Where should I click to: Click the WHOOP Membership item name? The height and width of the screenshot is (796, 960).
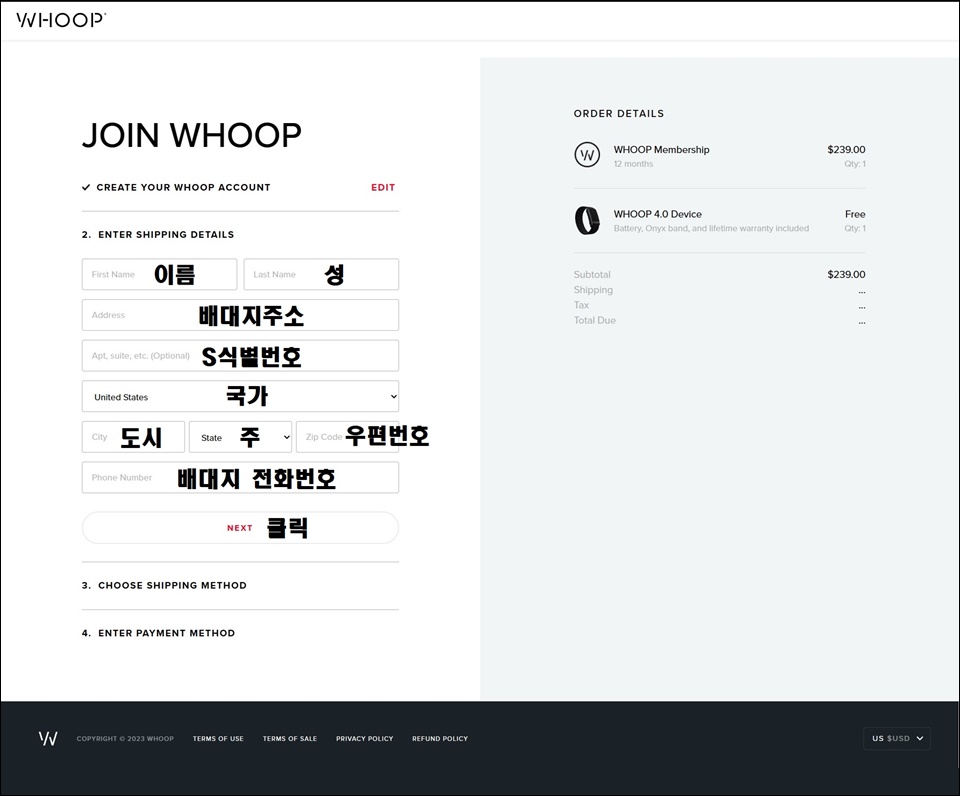pos(661,149)
